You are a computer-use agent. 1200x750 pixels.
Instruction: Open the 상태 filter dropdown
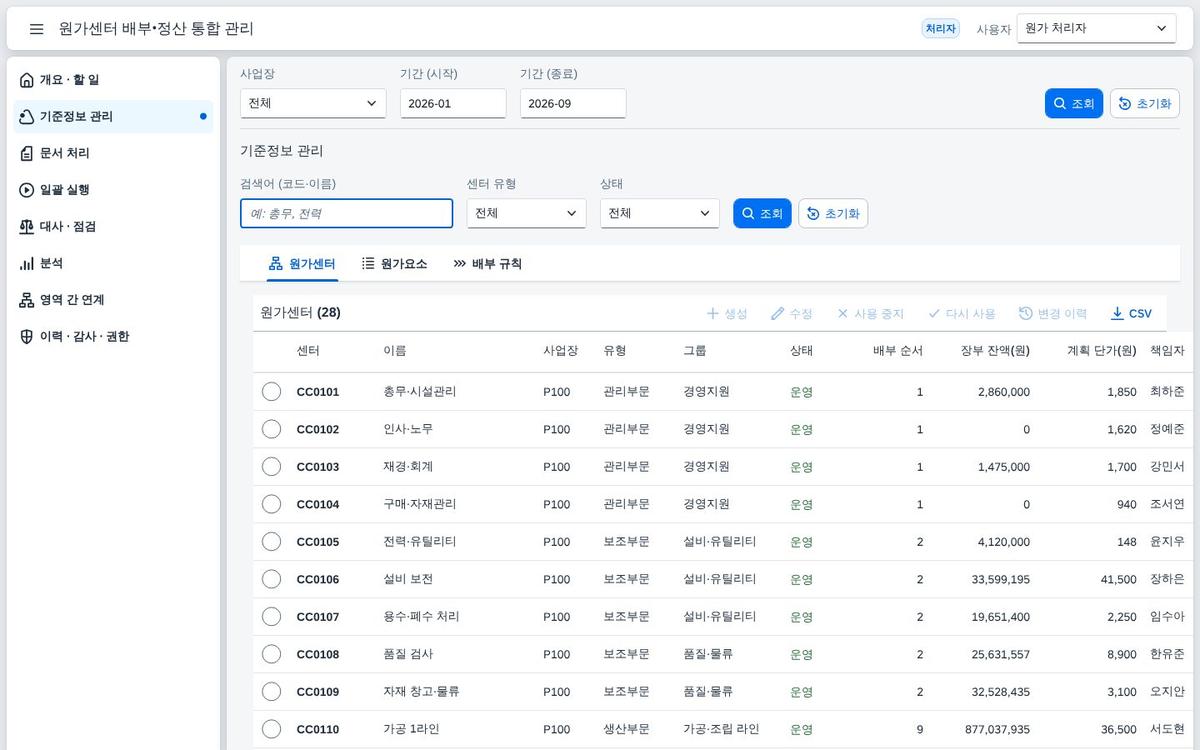pyautogui.click(x=660, y=213)
